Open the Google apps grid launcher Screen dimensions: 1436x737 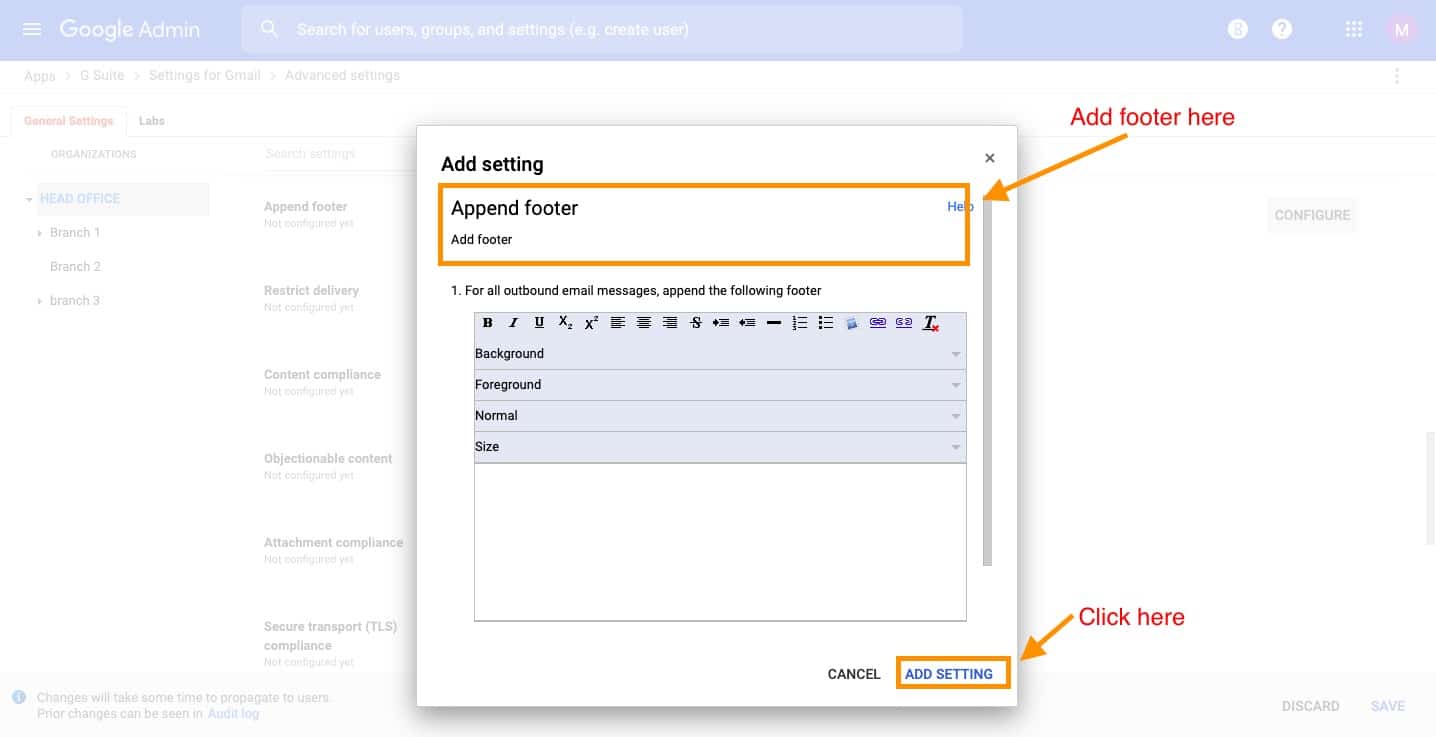1354,29
